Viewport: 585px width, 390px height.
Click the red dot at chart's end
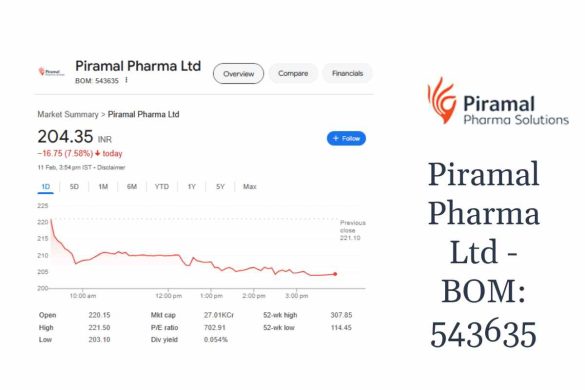[335, 274]
